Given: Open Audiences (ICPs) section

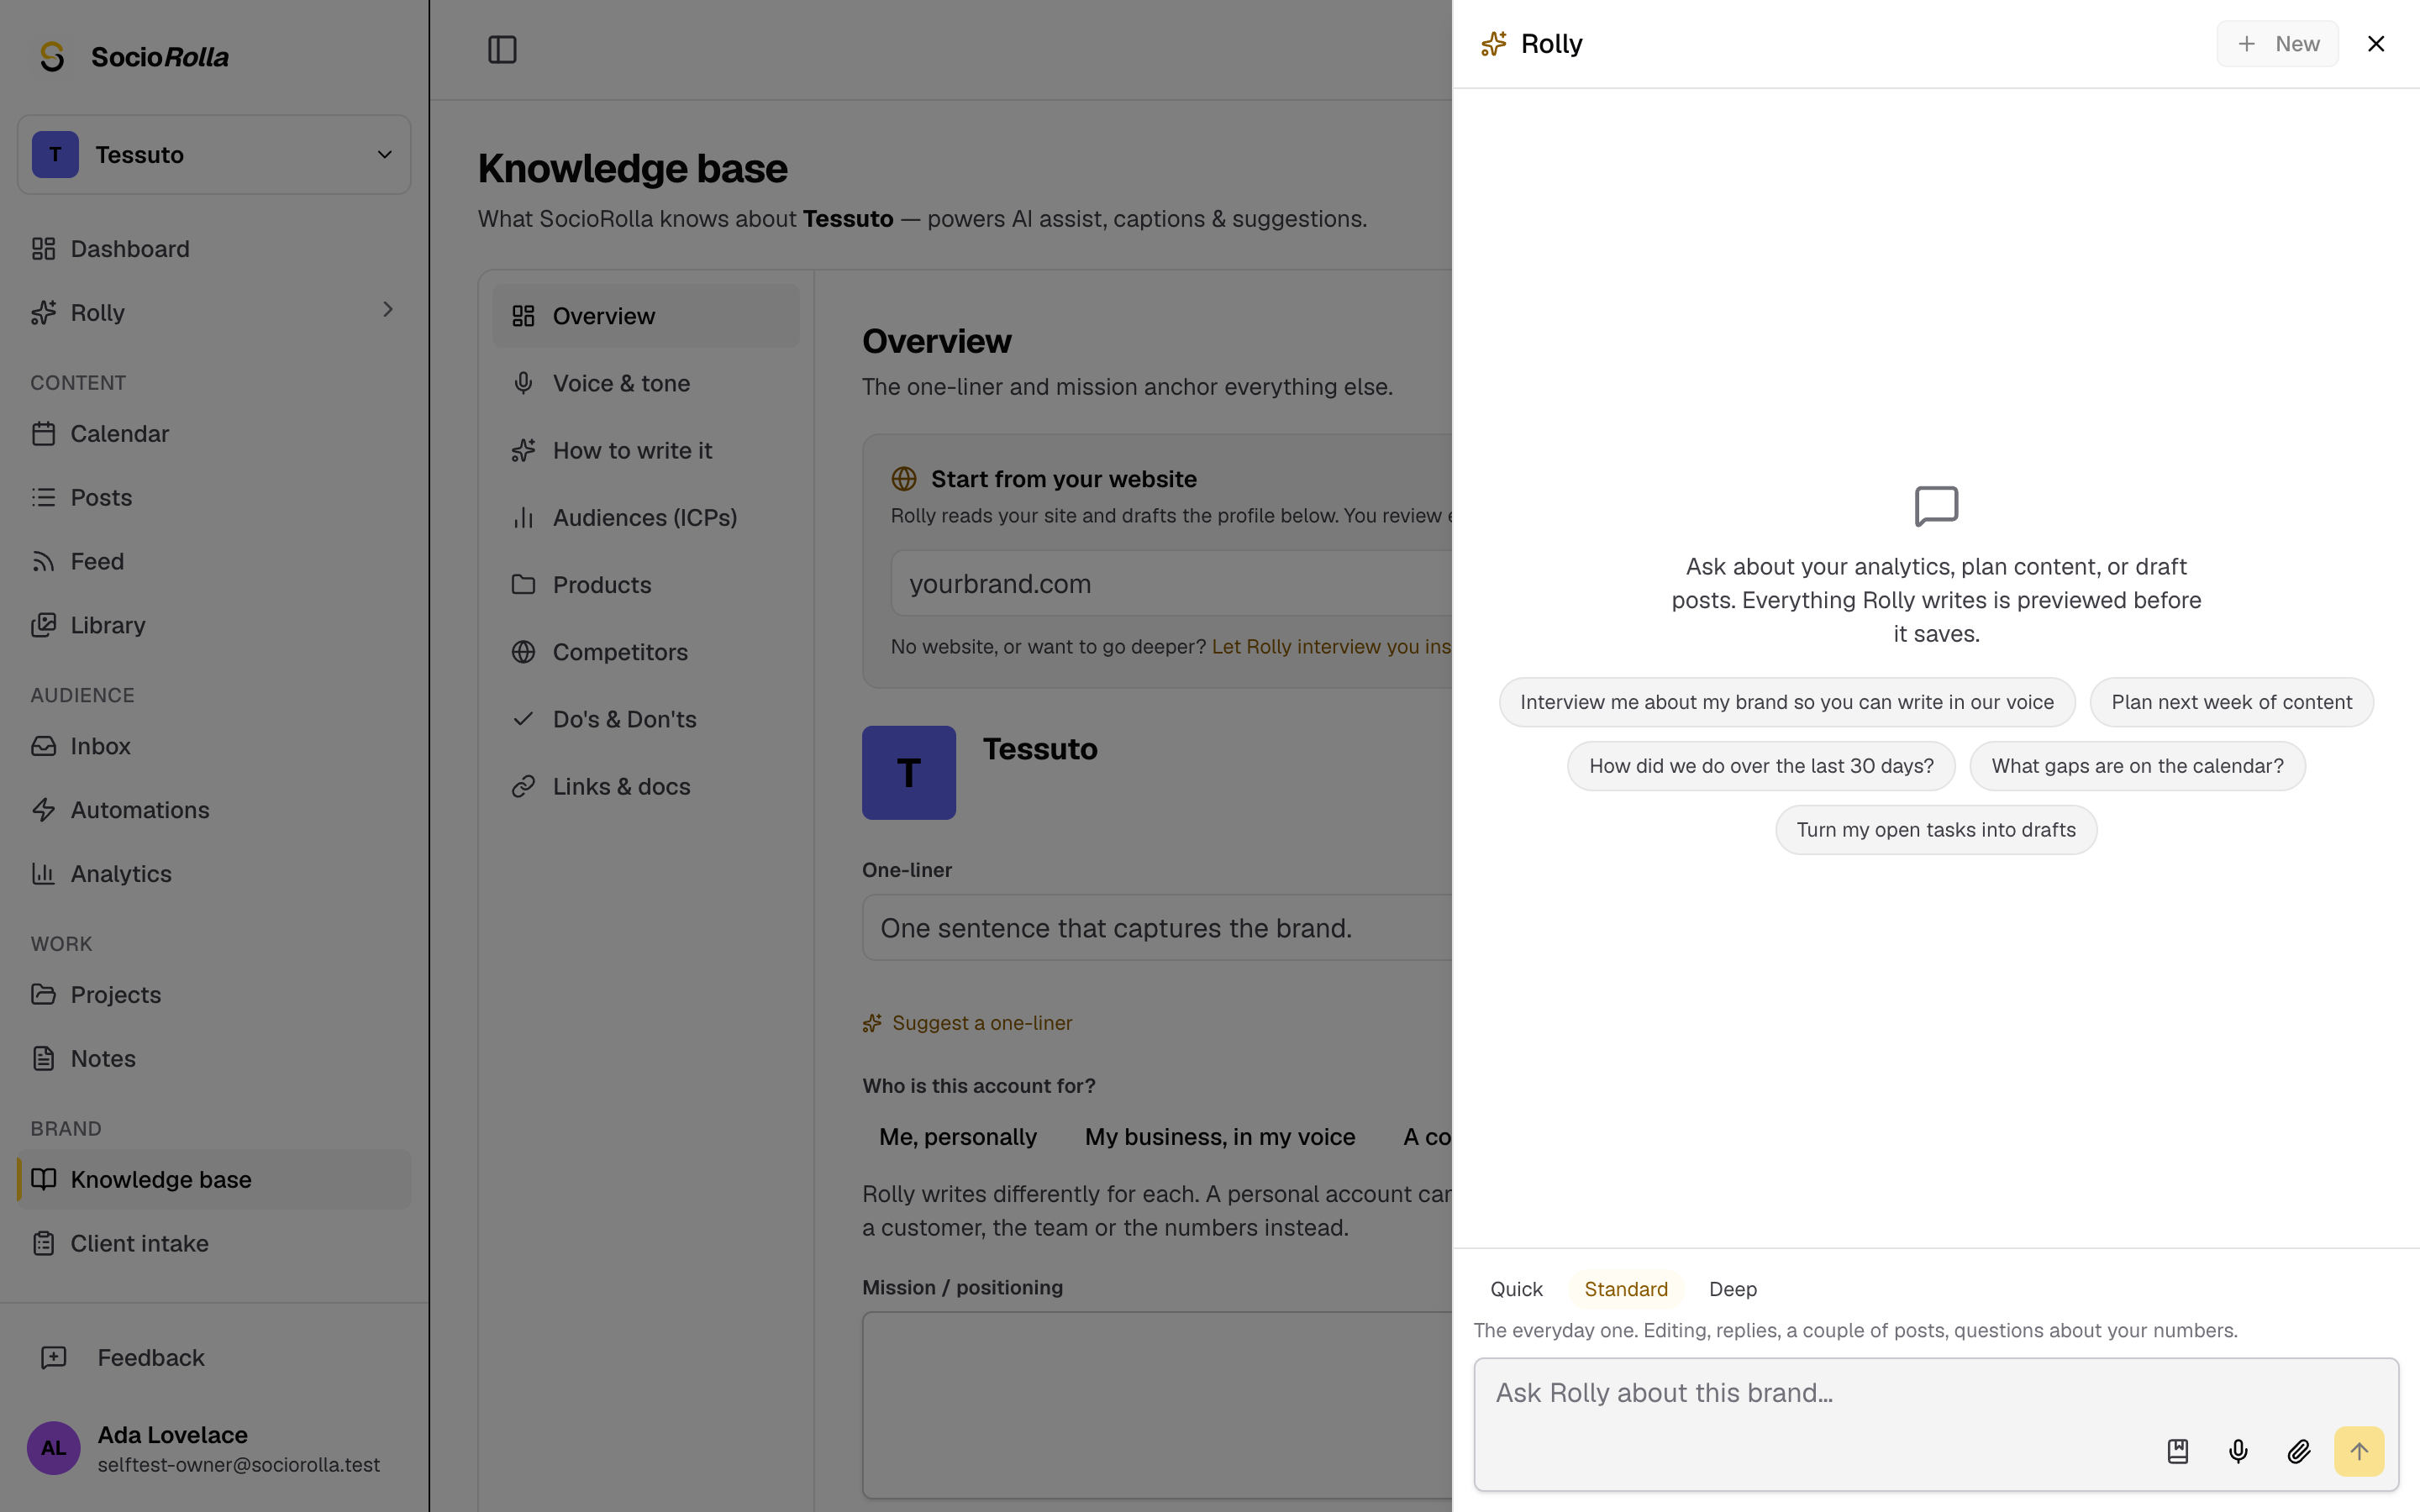Looking at the screenshot, I should tap(646, 517).
